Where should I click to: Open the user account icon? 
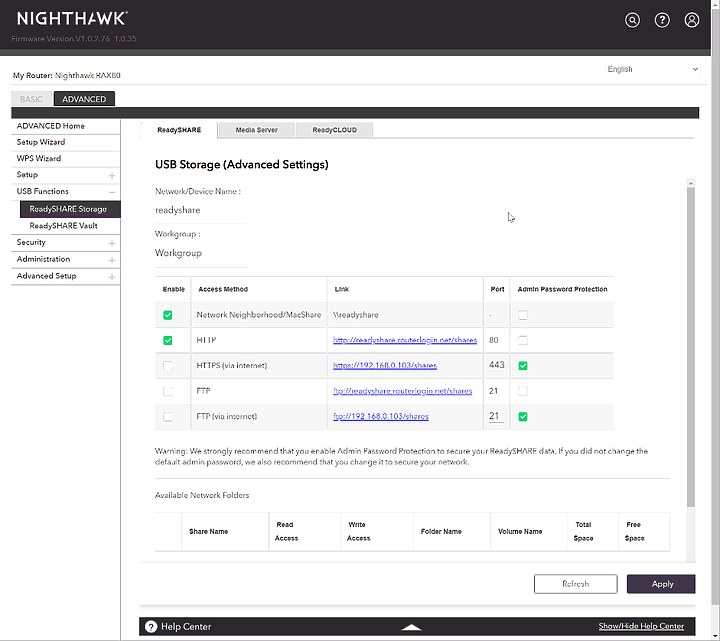pos(692,20)
